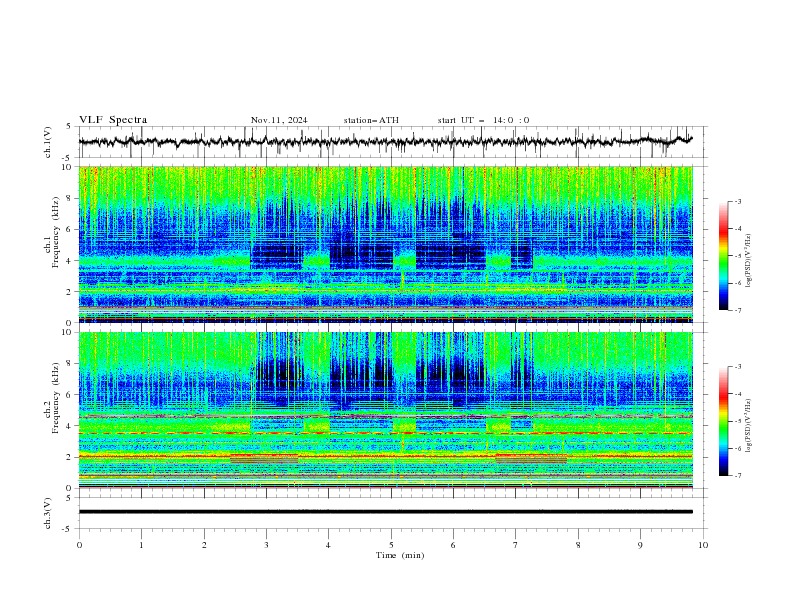792x612 pixels.
Task: Click the time axis tick label "7"
Action: point(515,545)
